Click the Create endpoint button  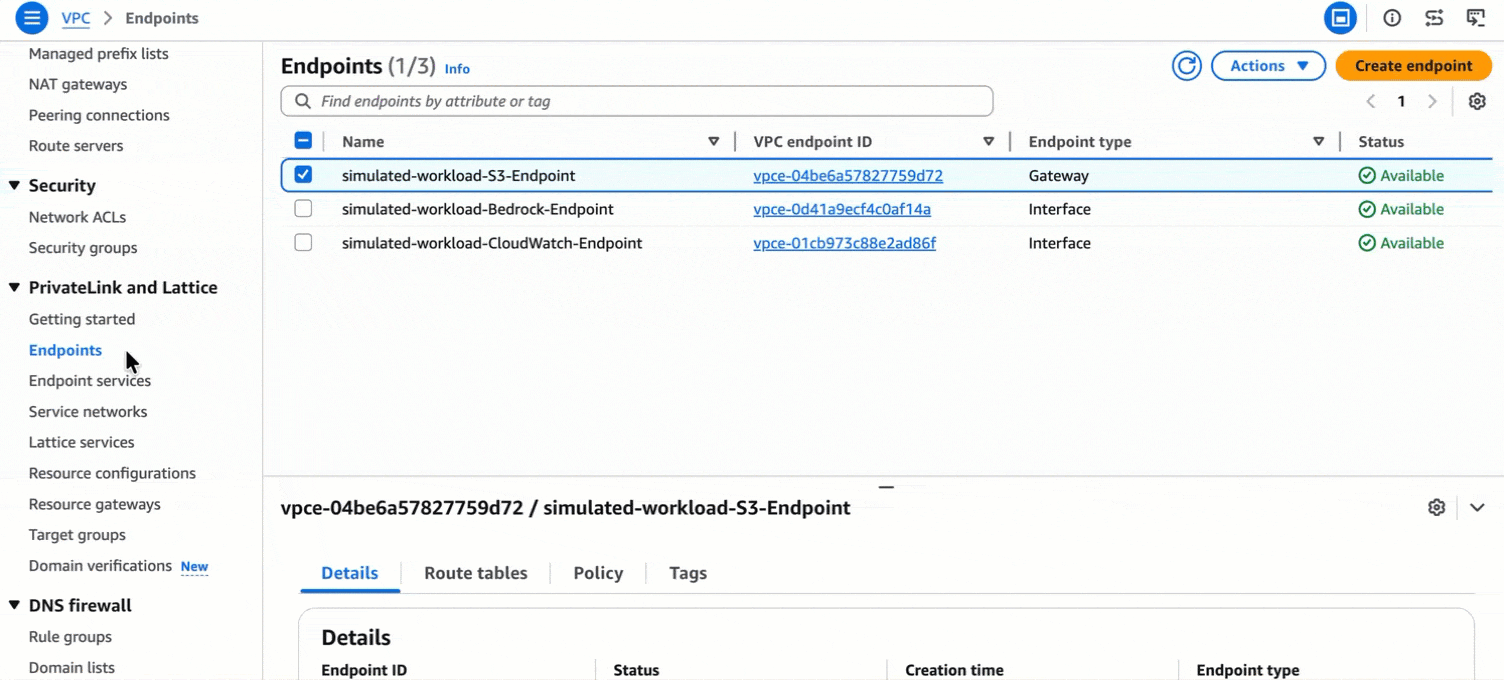point(1413,66)
